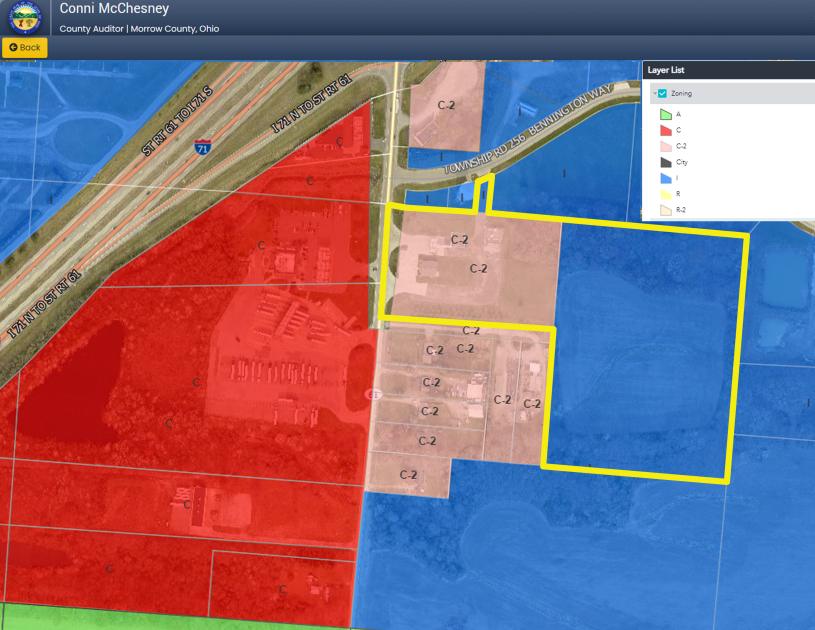Click the route 61 marker on the road

(373, 394)
